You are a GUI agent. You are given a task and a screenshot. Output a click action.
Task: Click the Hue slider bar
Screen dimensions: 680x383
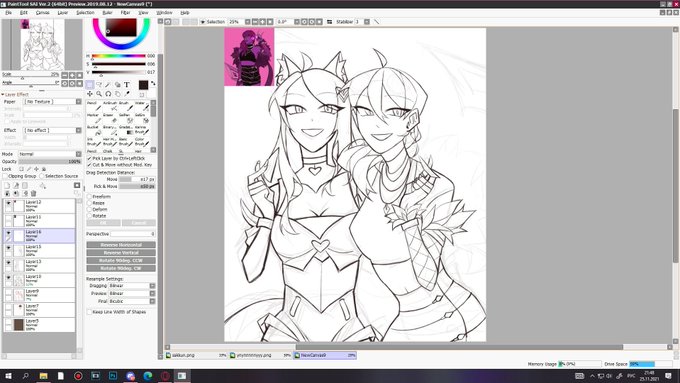point(118,56)
